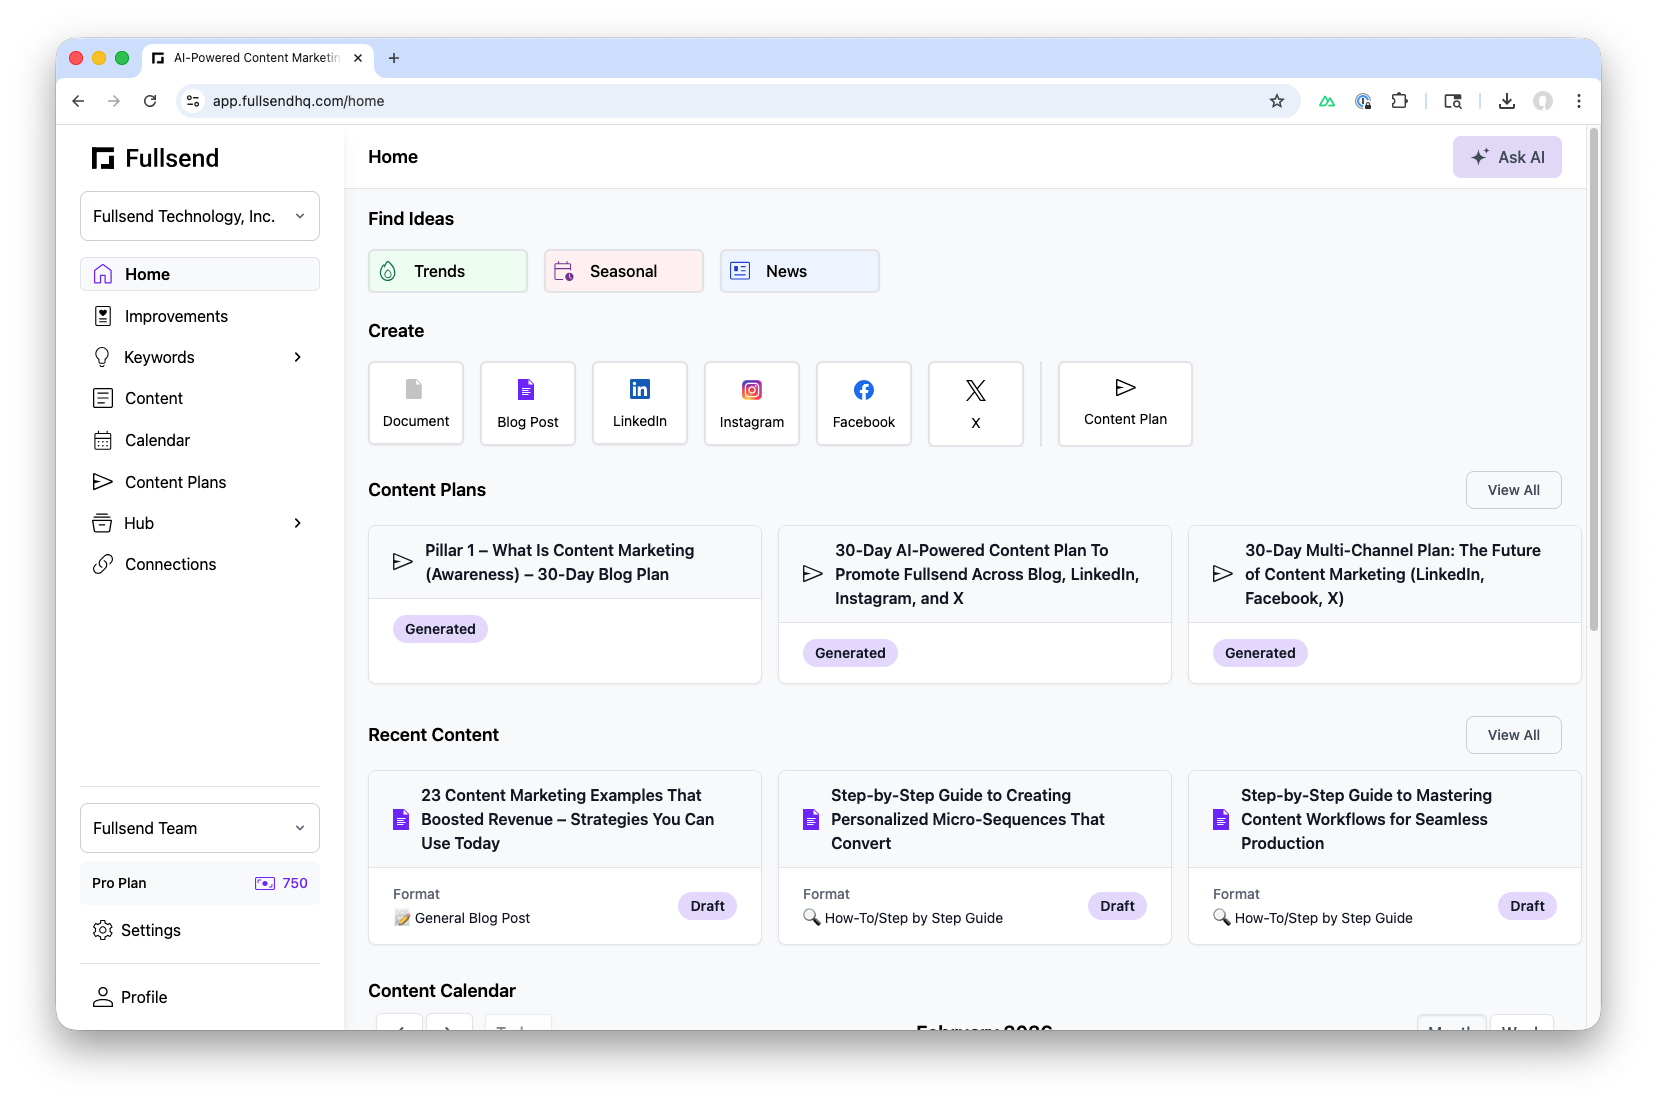
Task: Filter ideas by Seasonal
Action: (x=623, y=270)
